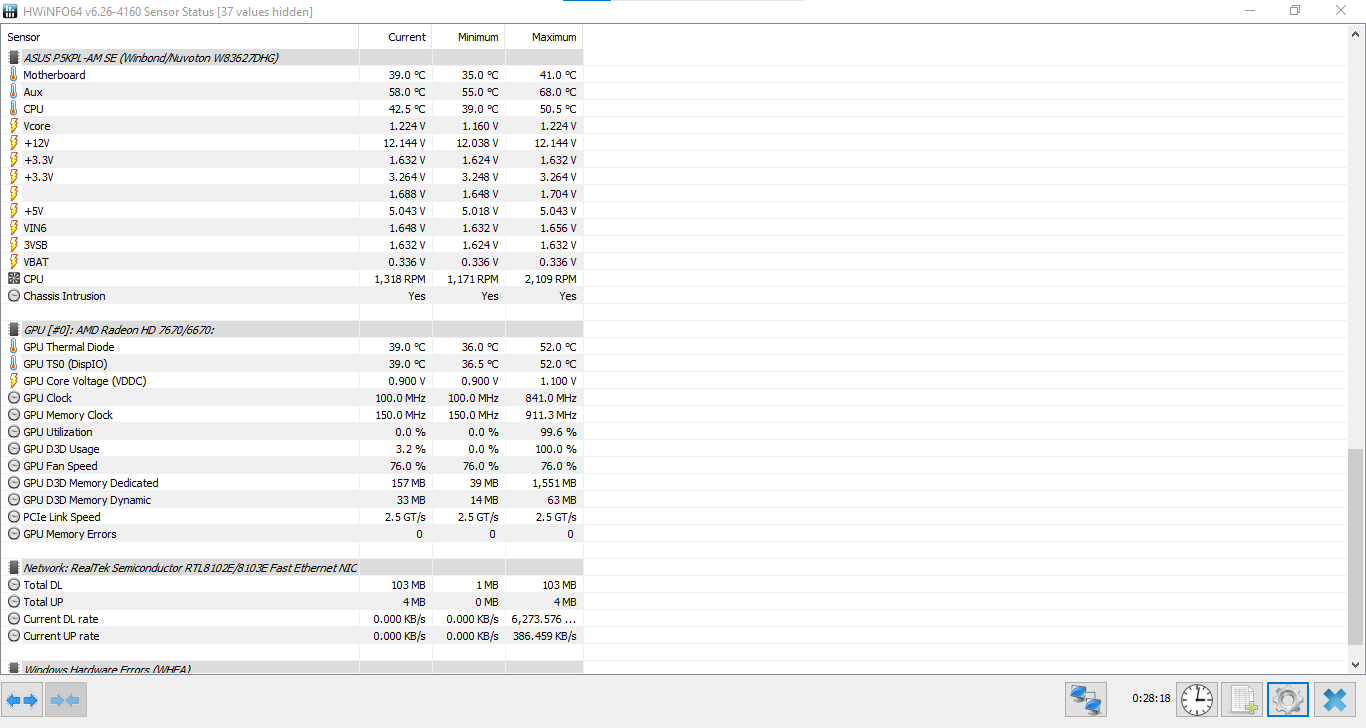Start logging with the sheet-plus icon
The width and height of the screenshot is (1366, 728).
coord(1242,700)
